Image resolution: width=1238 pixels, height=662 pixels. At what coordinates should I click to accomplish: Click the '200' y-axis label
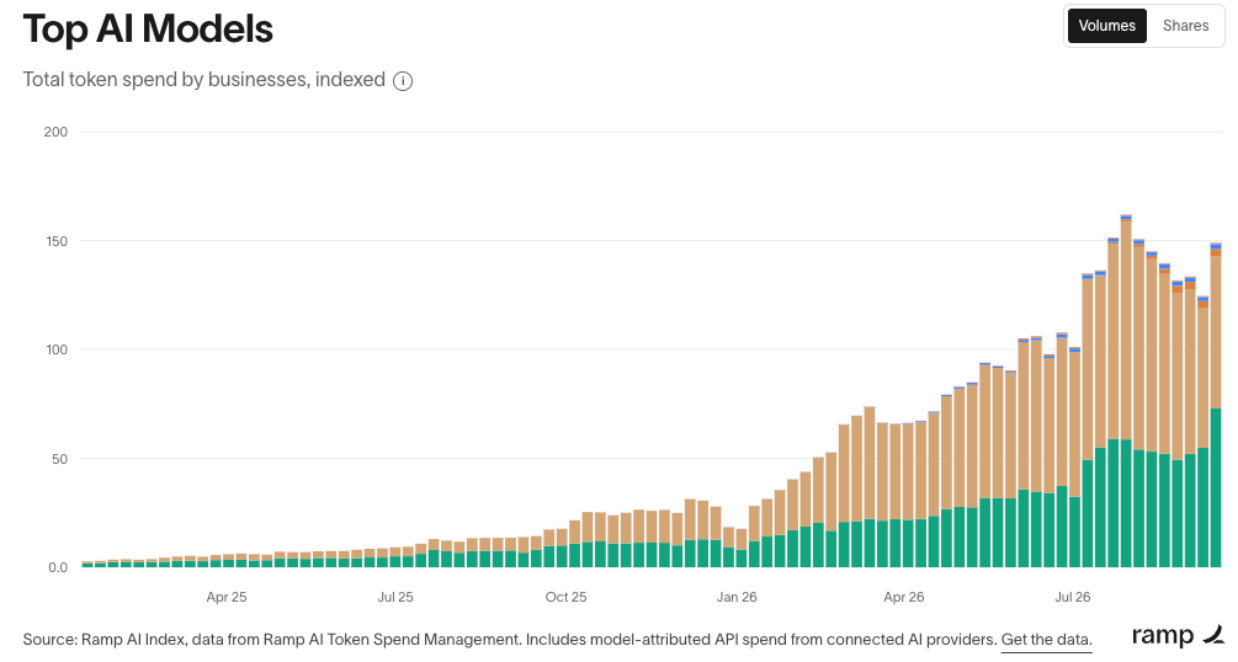pyautogui.click(x=54, y=132)
